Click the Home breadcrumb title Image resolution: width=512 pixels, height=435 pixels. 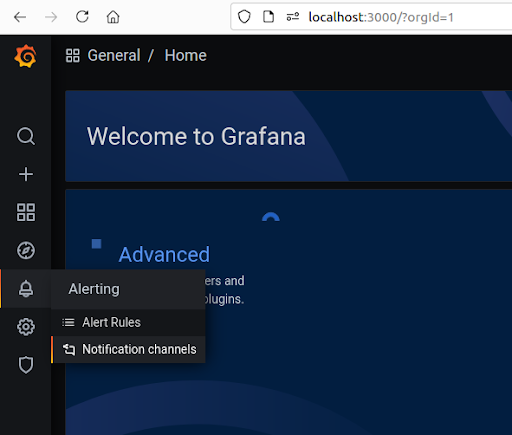[x=186, y=55]
